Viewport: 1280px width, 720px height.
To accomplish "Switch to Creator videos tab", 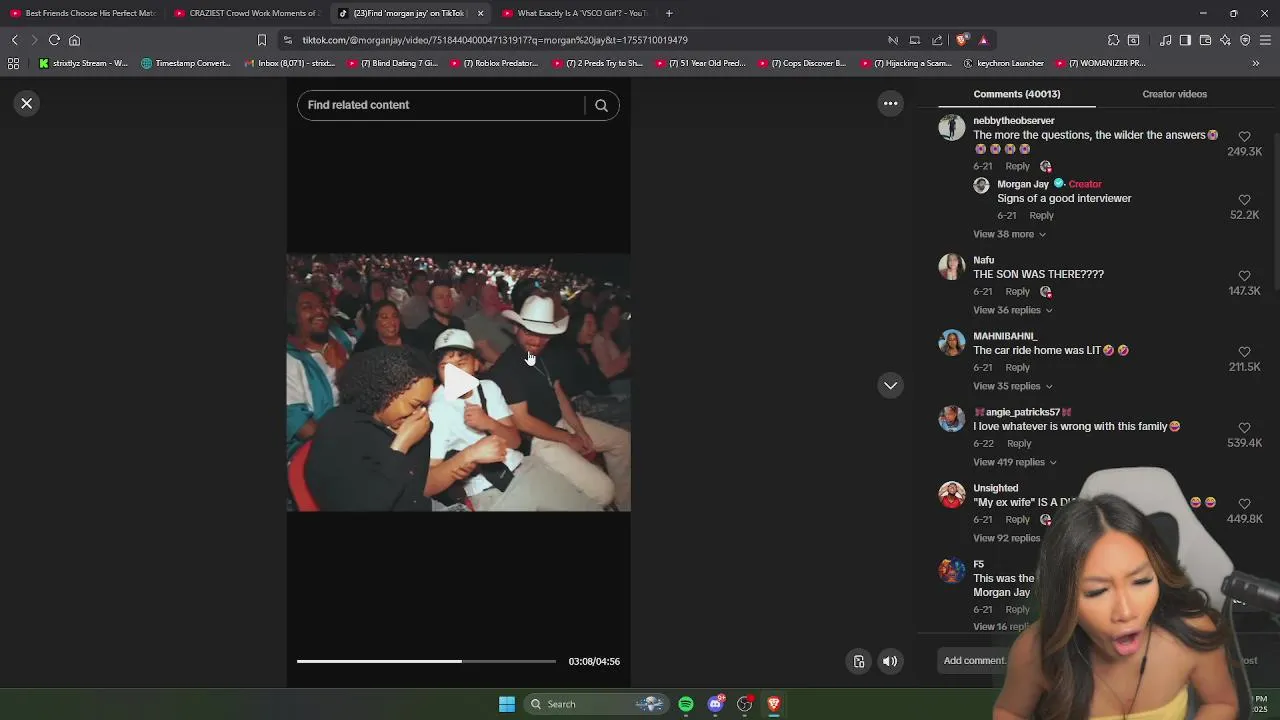I will tap(1174, 94).
